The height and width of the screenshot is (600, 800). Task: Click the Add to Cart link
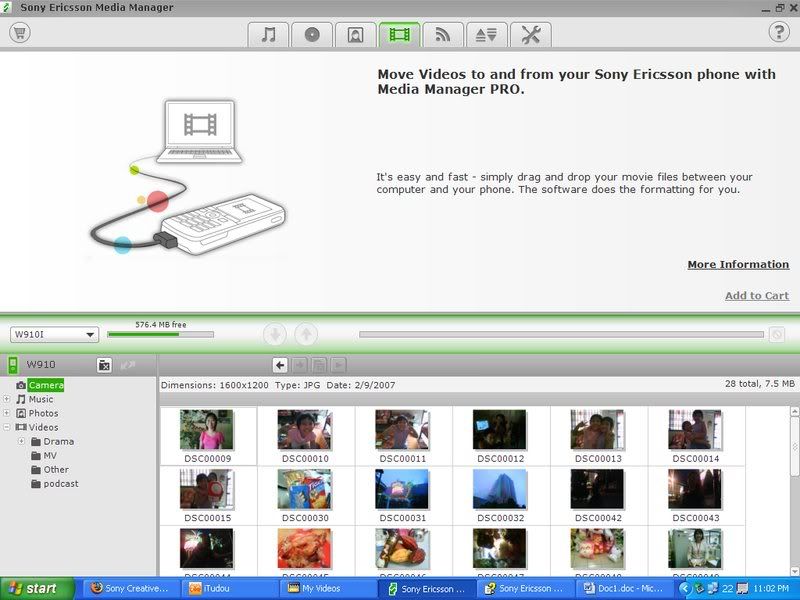click(x=756, y=296)
